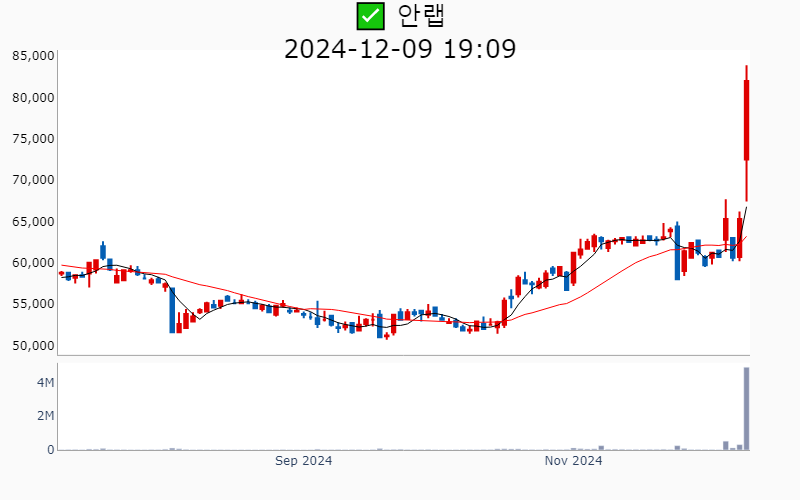Click the 65,000 price axis label
This screenshot has height=500, width=800.
point(33,222)
